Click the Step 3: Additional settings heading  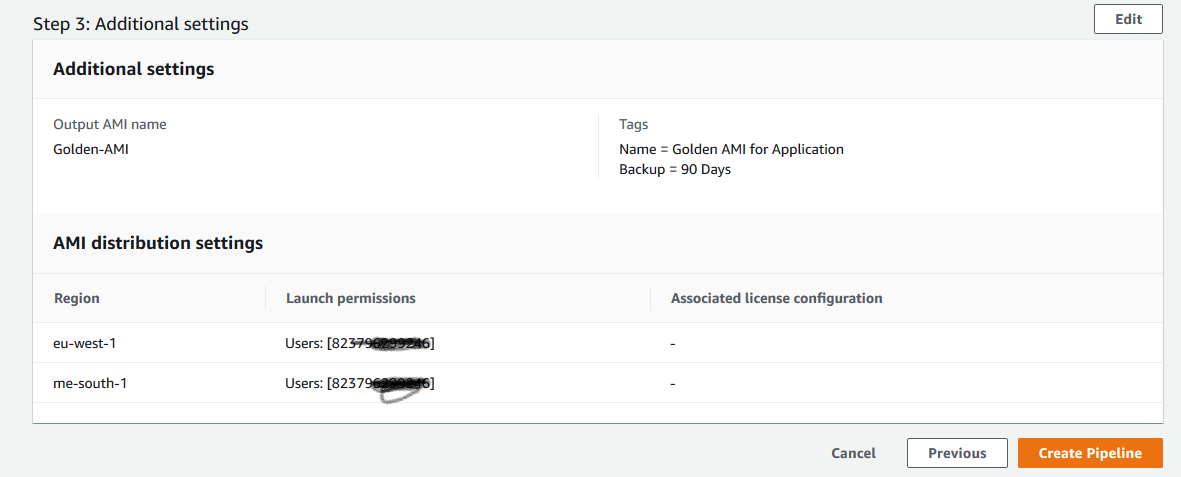pos(141,23)
